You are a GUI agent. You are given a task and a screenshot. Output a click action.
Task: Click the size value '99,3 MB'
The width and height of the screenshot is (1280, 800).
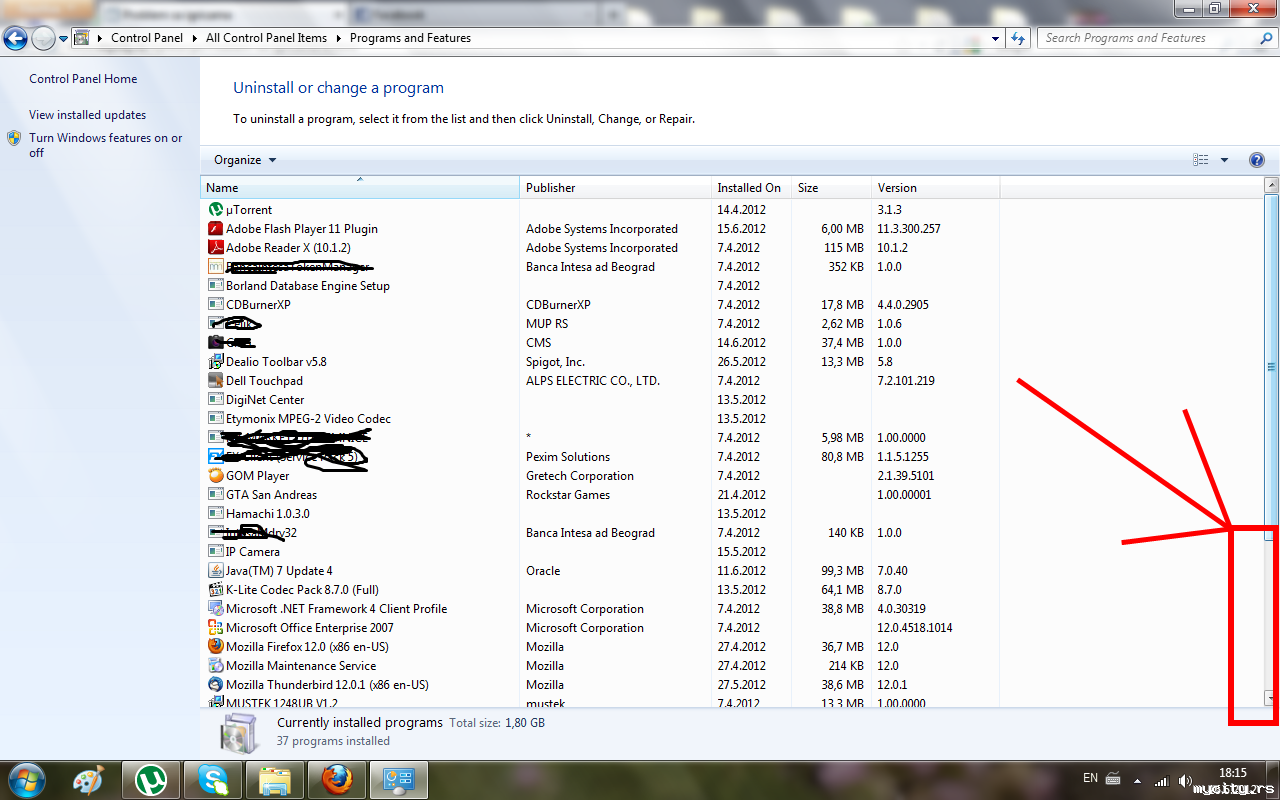tap(842, 571)
